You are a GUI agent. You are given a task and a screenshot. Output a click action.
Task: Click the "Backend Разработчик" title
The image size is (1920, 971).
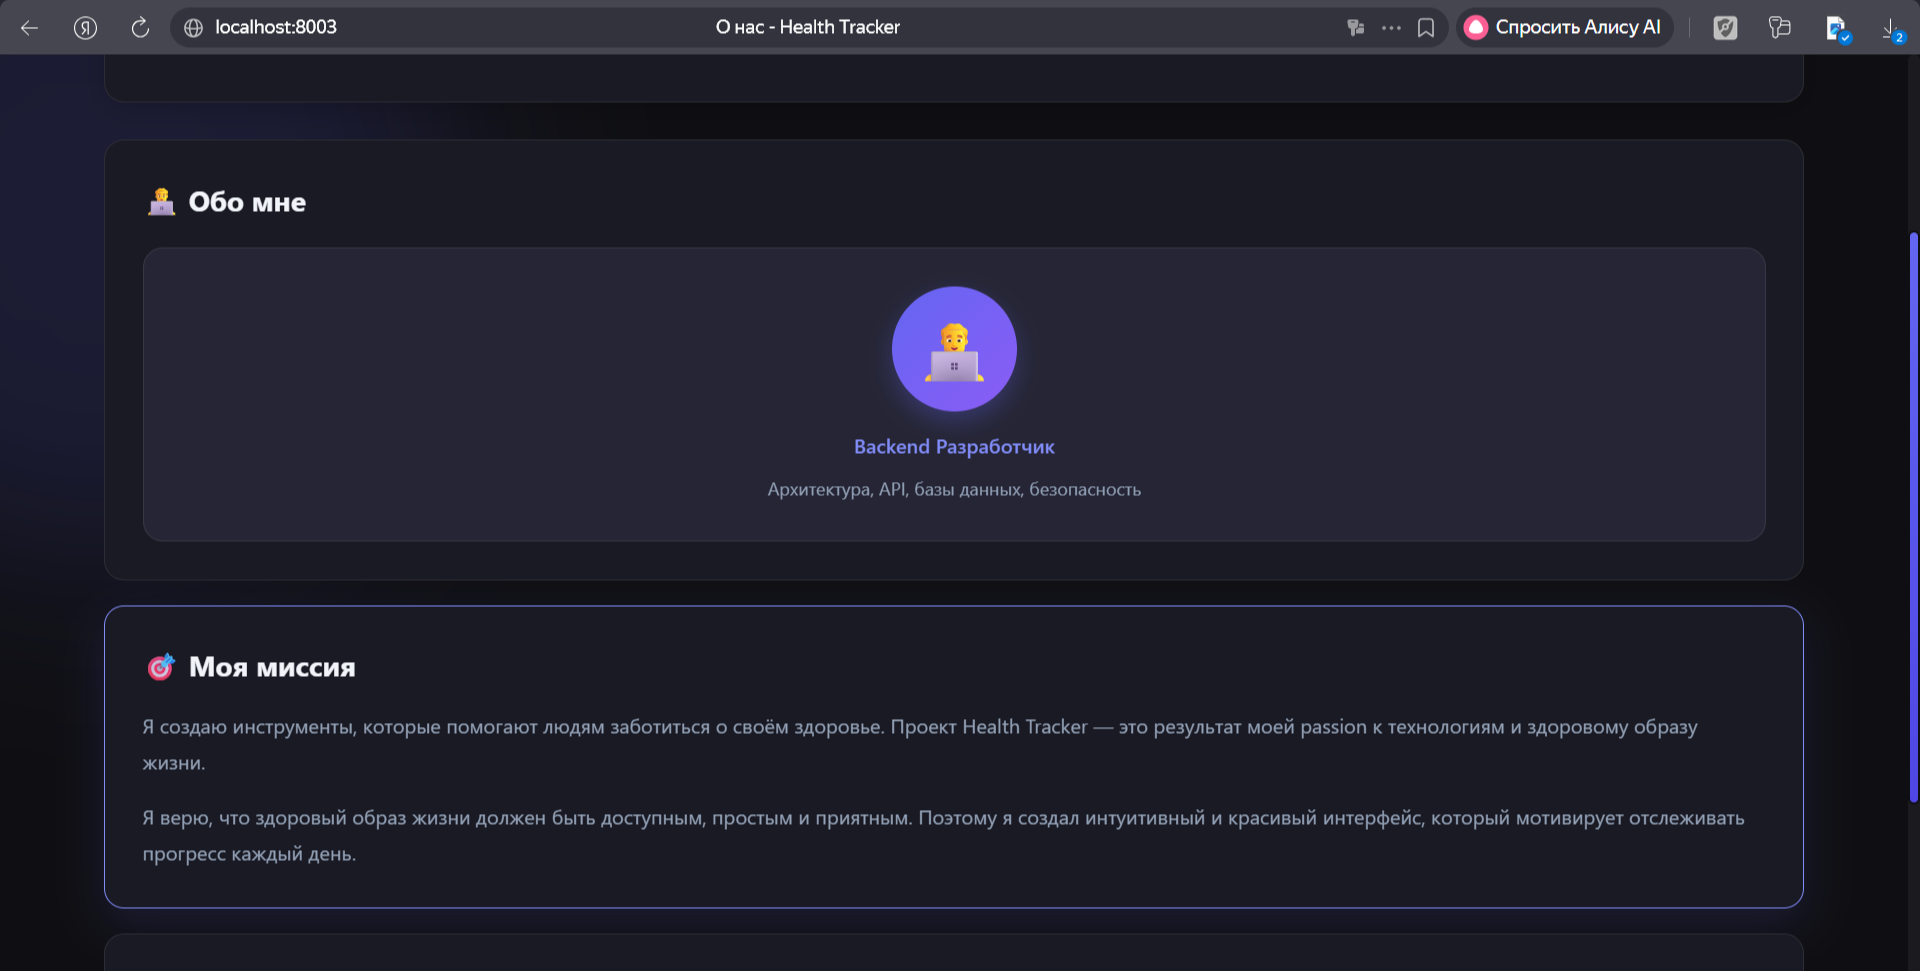click(x=954, y=447)
